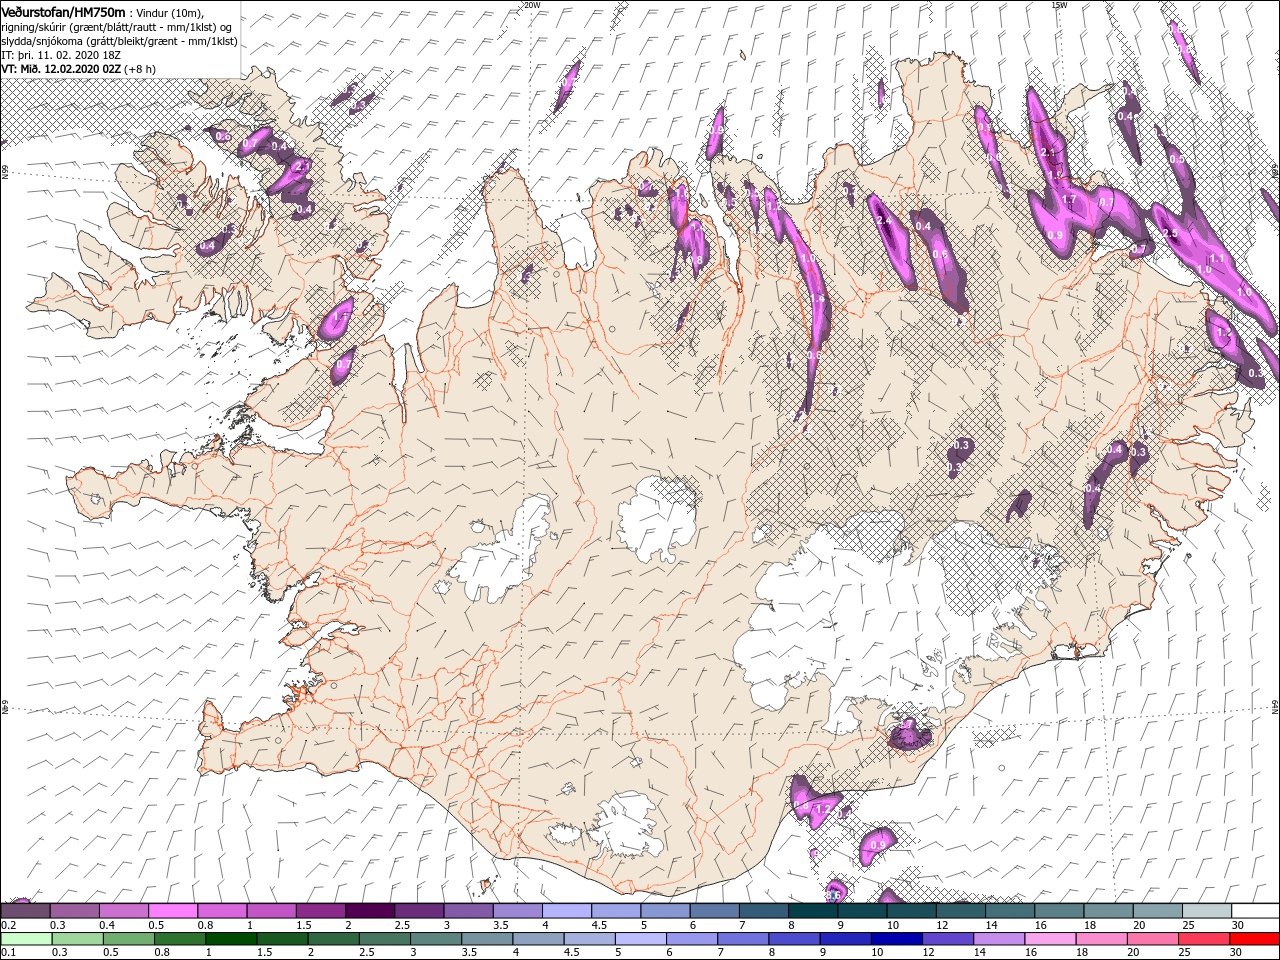The width and height of the screenshot is (1280, 960).
Task: Pick the darkest purple top-row swatch at 2
Action: [369, 911]
